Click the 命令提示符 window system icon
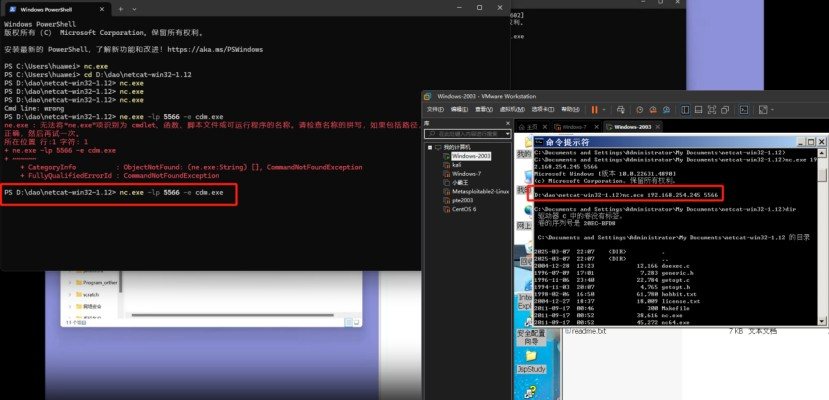Screen dimensions: 829x400 coord(539,142)
